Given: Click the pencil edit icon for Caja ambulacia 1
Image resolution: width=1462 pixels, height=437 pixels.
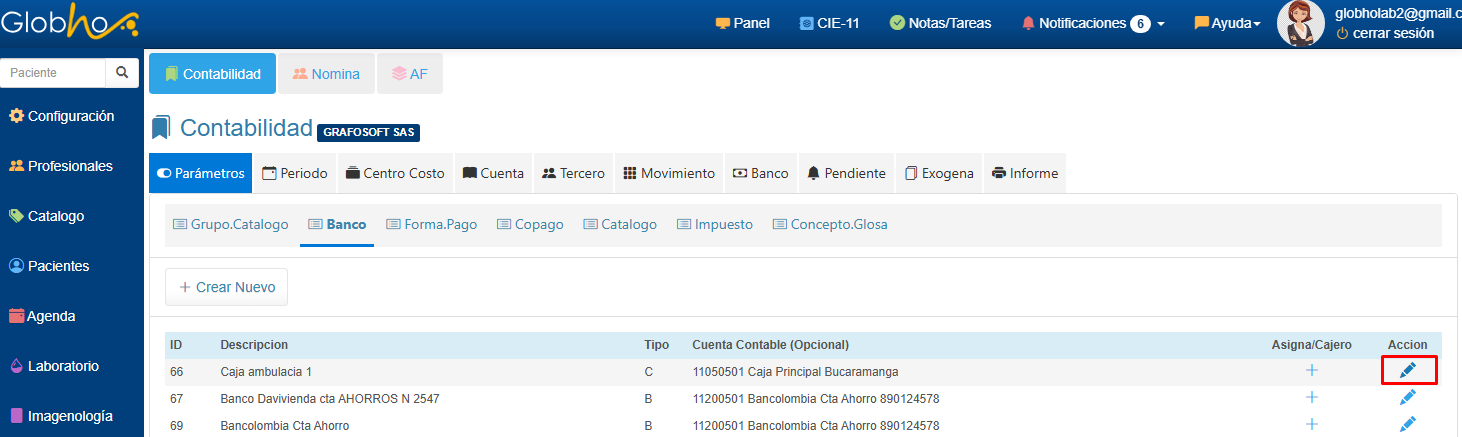Looking at the screenshot, I should (x=1408, y=371).
